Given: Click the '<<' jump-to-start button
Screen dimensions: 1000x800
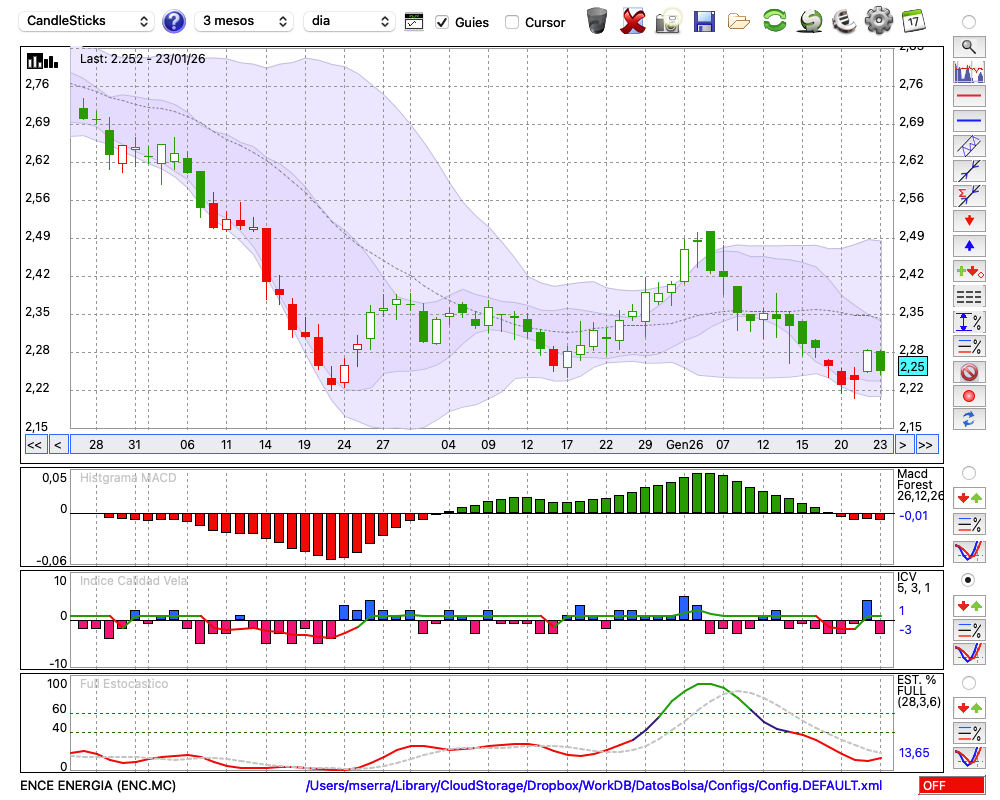Looking at the screenshot, I should click(34, 445).
